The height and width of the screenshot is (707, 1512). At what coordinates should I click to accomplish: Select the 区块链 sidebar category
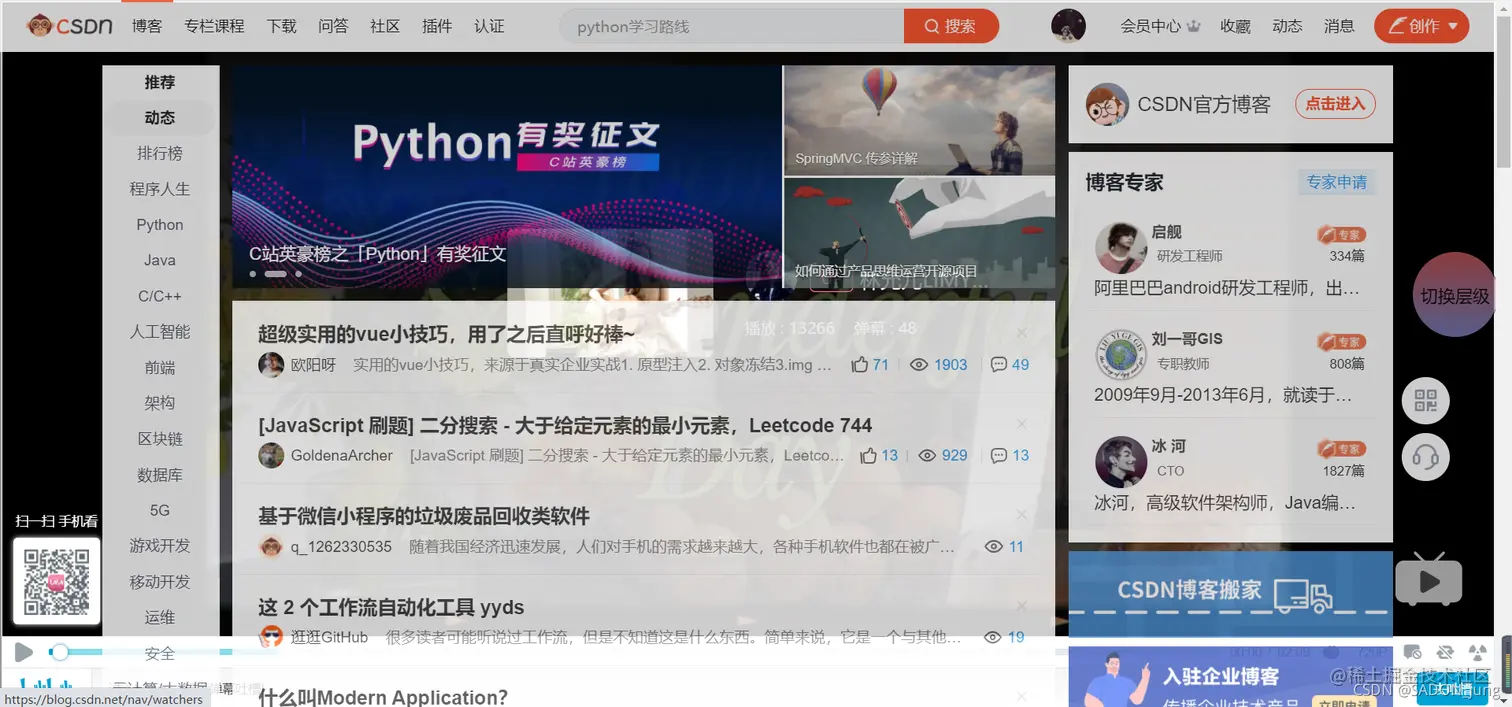(x=160, y=439)
